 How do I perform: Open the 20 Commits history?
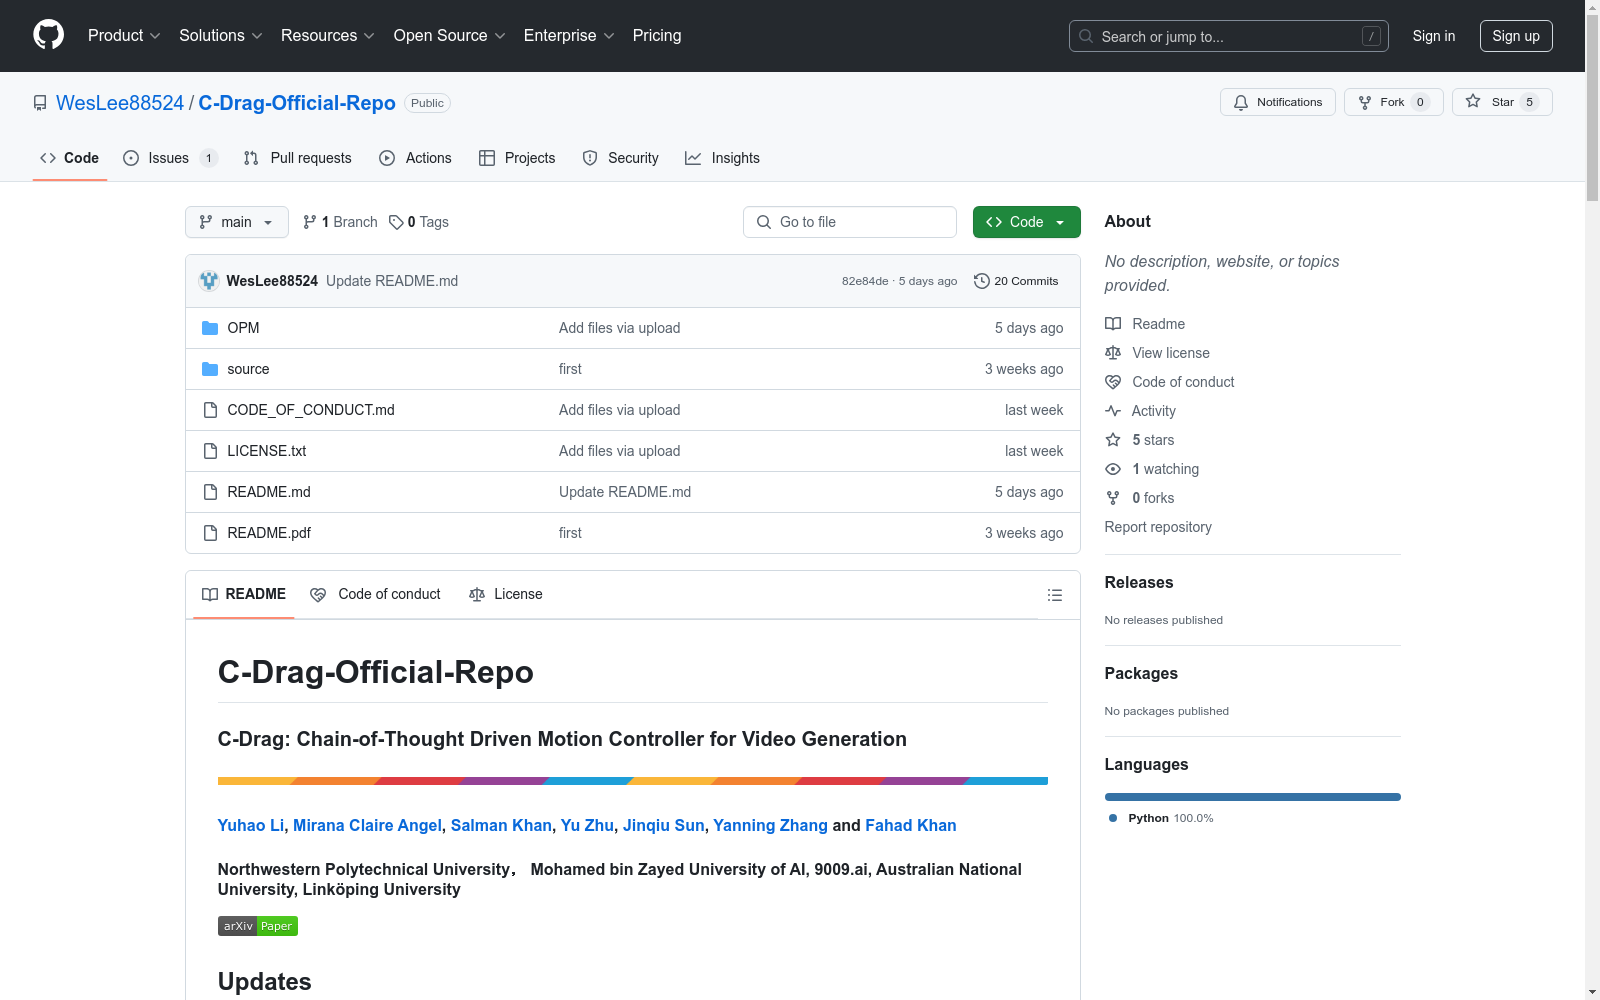(1016, 281)
